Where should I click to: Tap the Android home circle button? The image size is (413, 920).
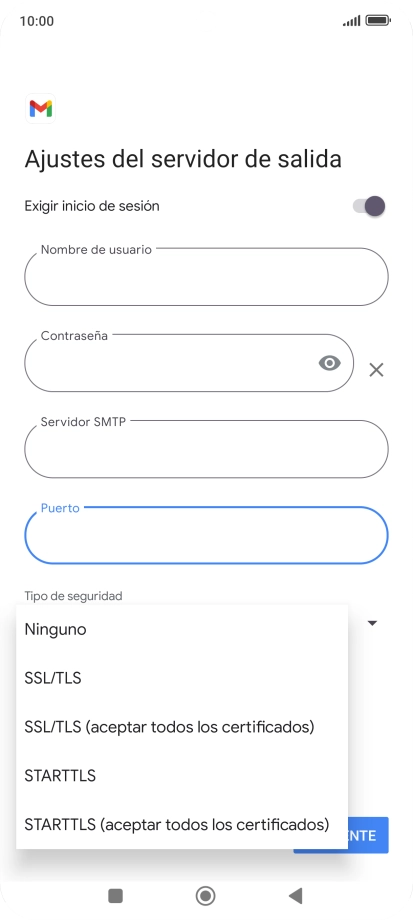point(205,895)
